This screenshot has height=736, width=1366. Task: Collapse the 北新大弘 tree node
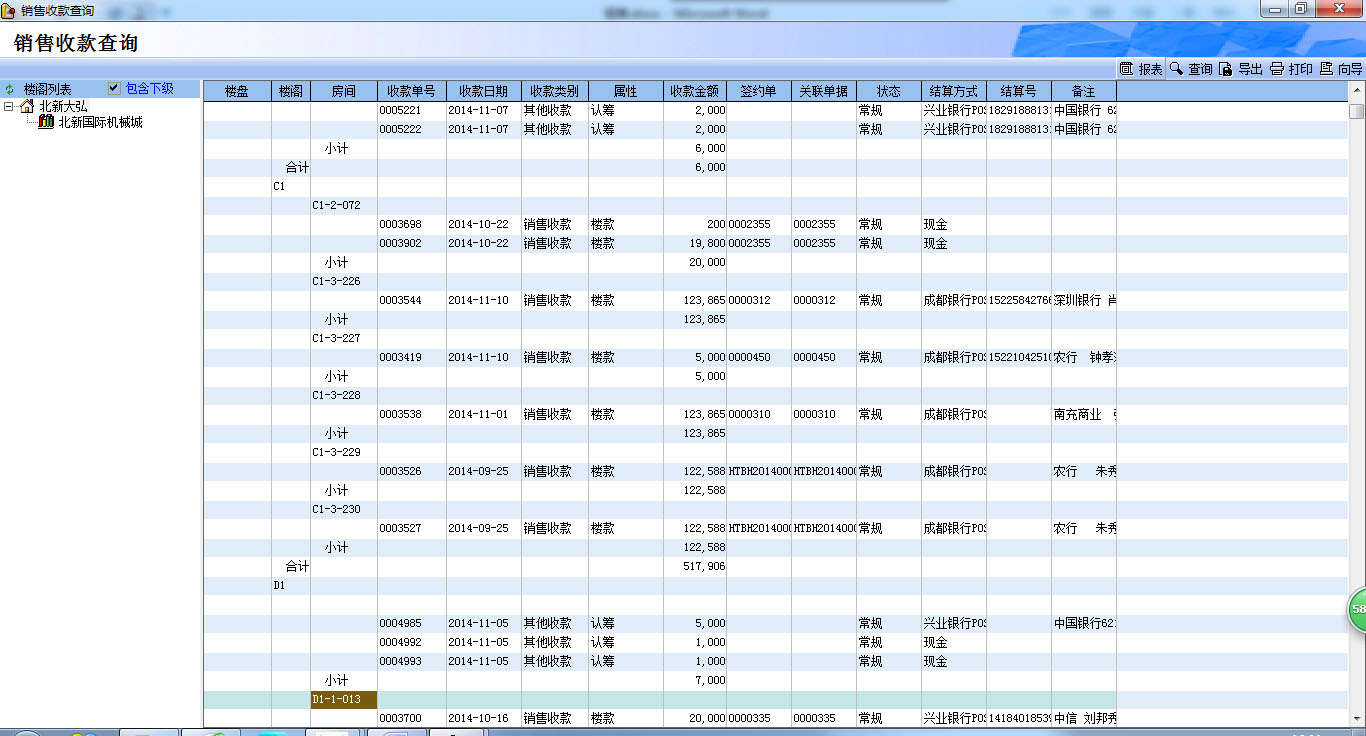(9, 106)
